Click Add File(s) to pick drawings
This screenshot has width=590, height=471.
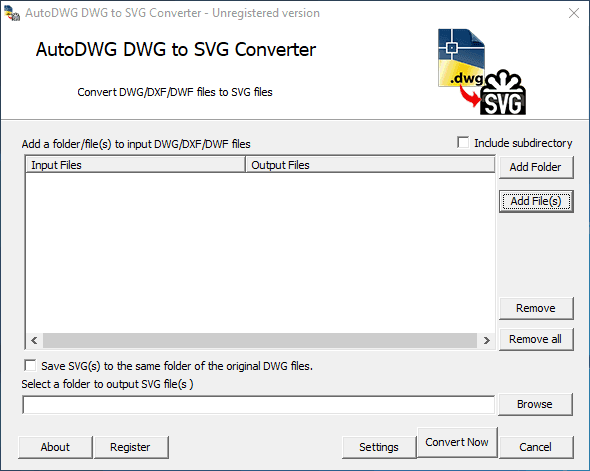click(536, 201)
